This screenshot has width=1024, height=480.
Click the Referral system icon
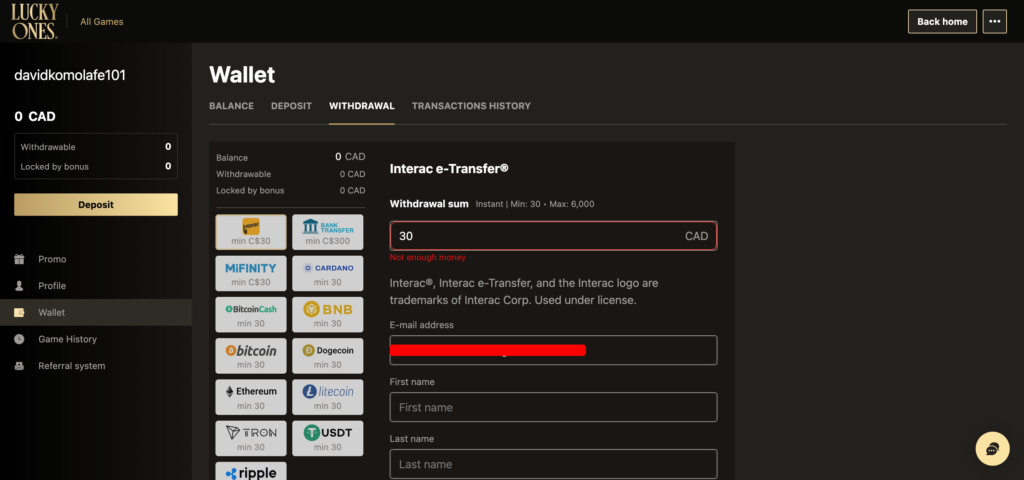pyautogui.click(x=19, y=366)
